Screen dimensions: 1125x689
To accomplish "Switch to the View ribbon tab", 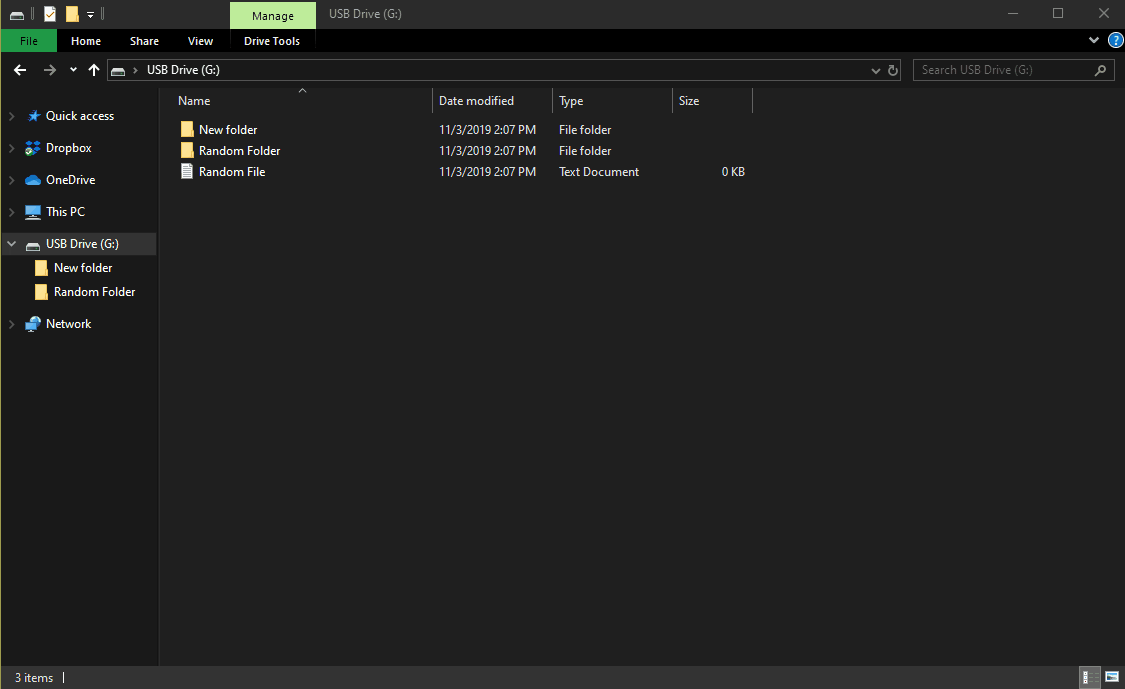I will pos(200,41).
